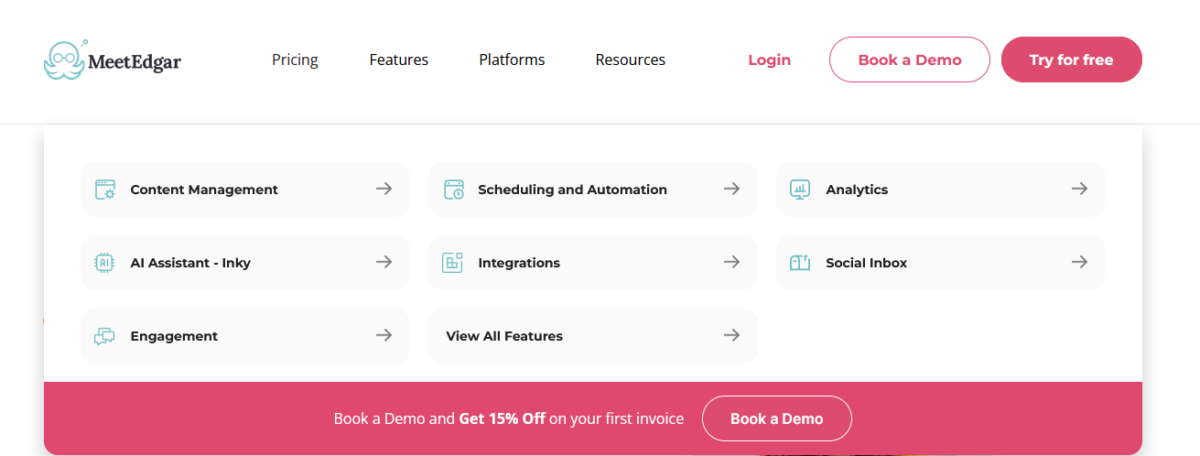Click the Scheduling and Automation calendar icon
The image size is (1200, 456).
point(453,189)
